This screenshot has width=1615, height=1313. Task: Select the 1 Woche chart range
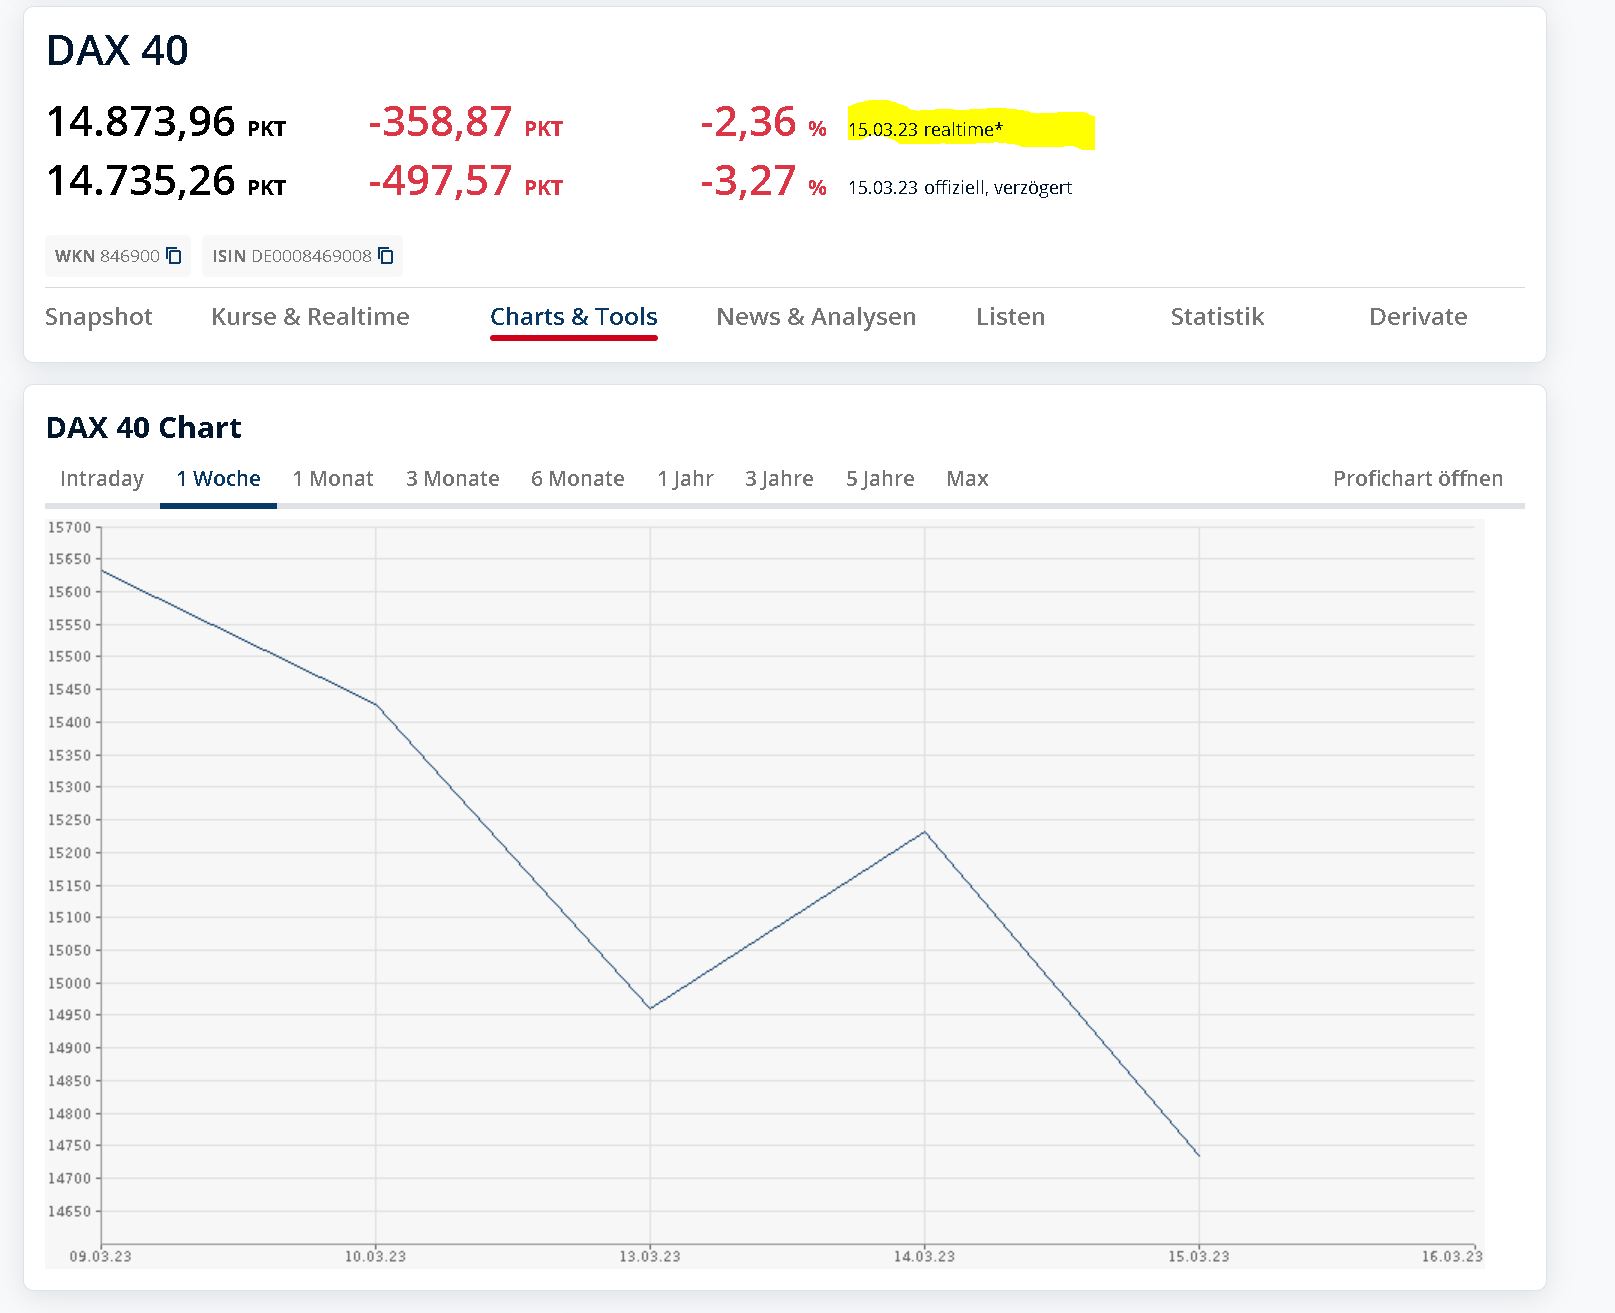tap(218, 479)
